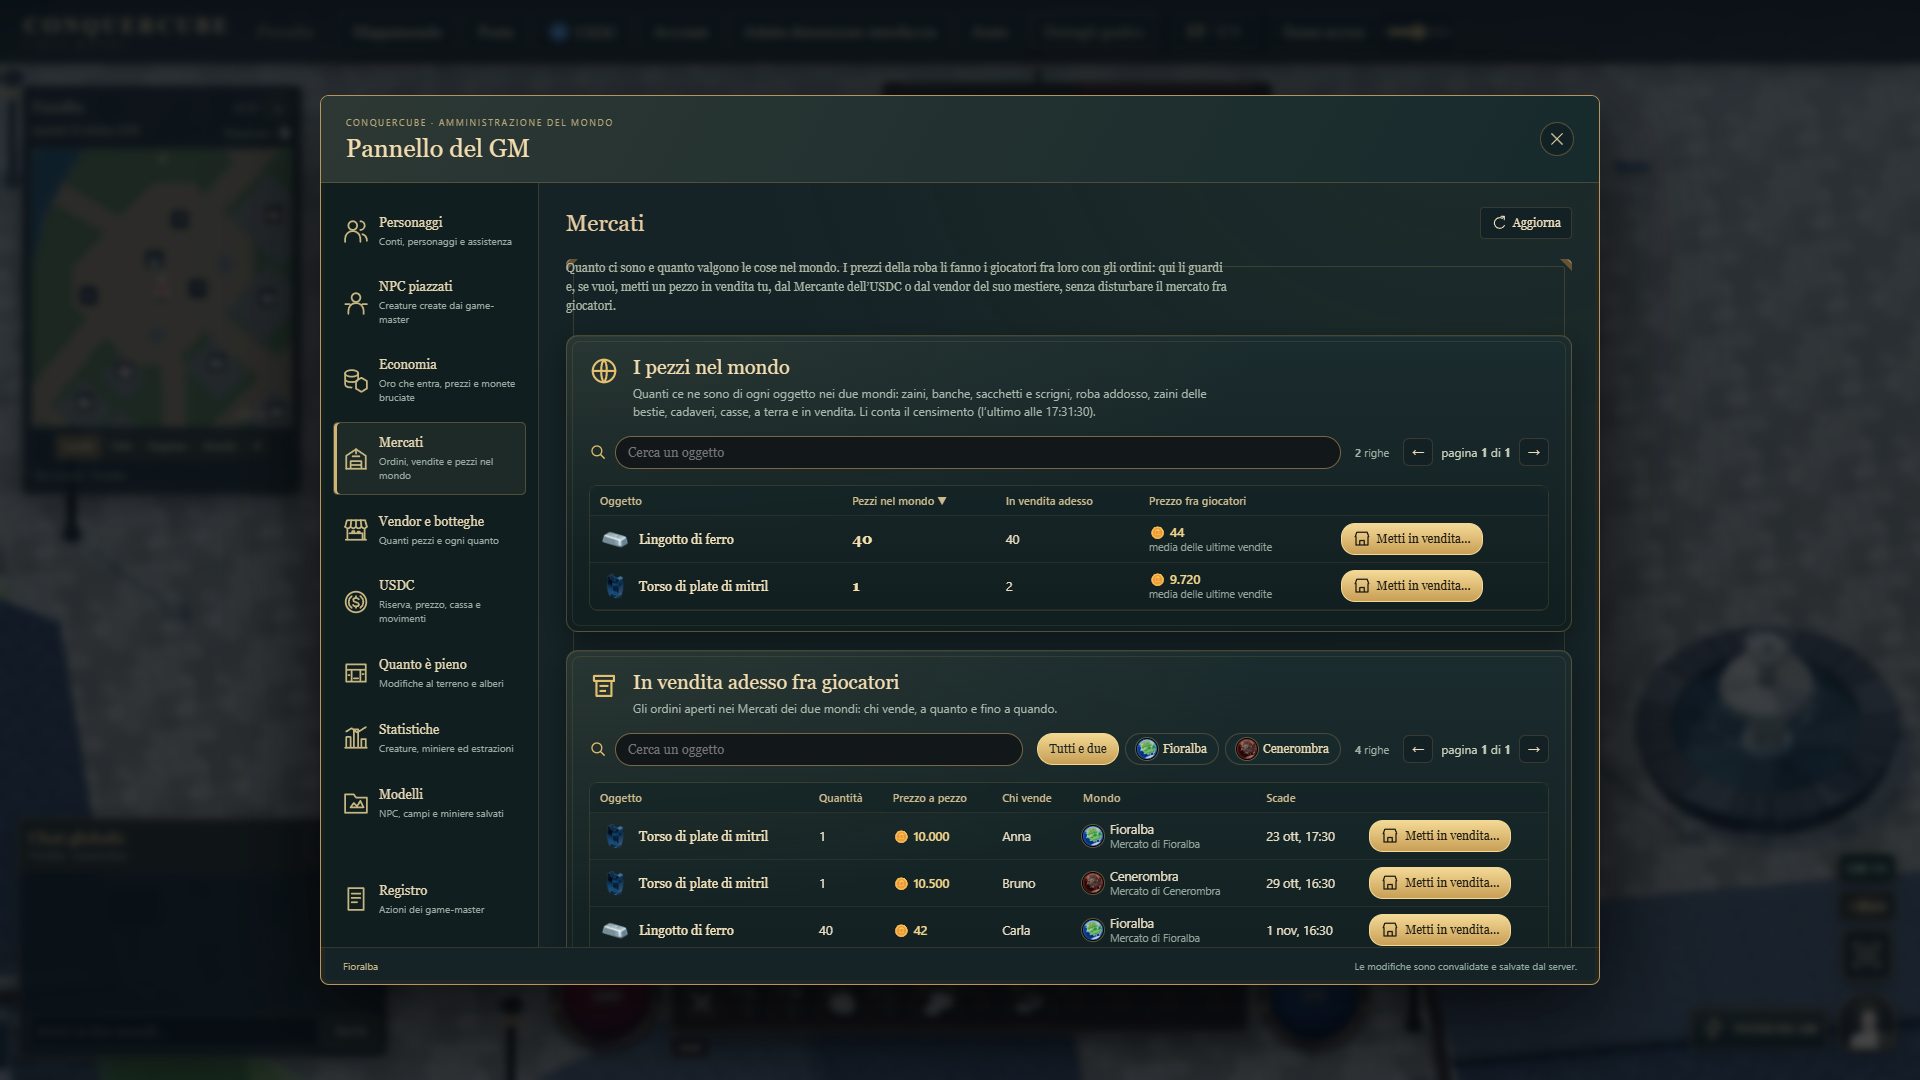This screenshot has width=1920, height=1080.
Task: Open the Personaggi section
Action: point(429,231)
